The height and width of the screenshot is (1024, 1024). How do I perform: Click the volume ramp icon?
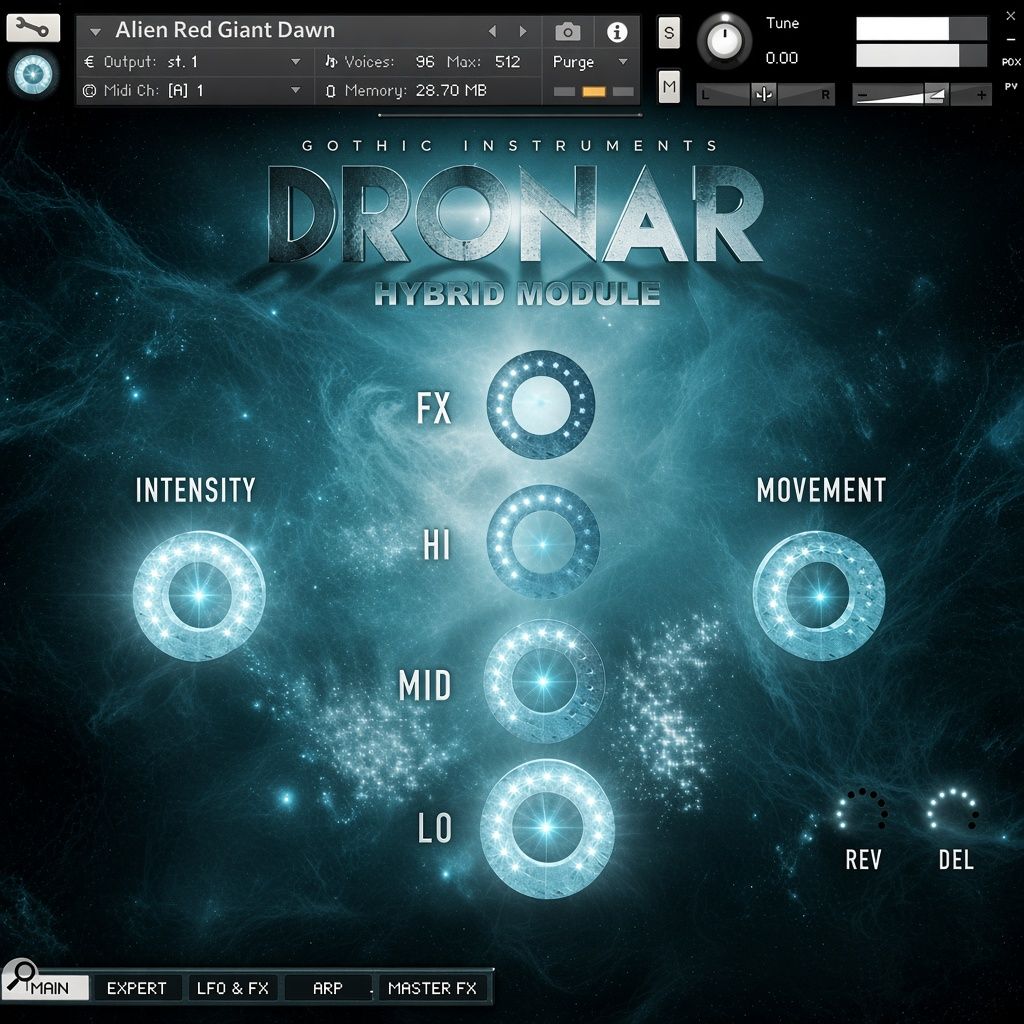click(937, 95)
